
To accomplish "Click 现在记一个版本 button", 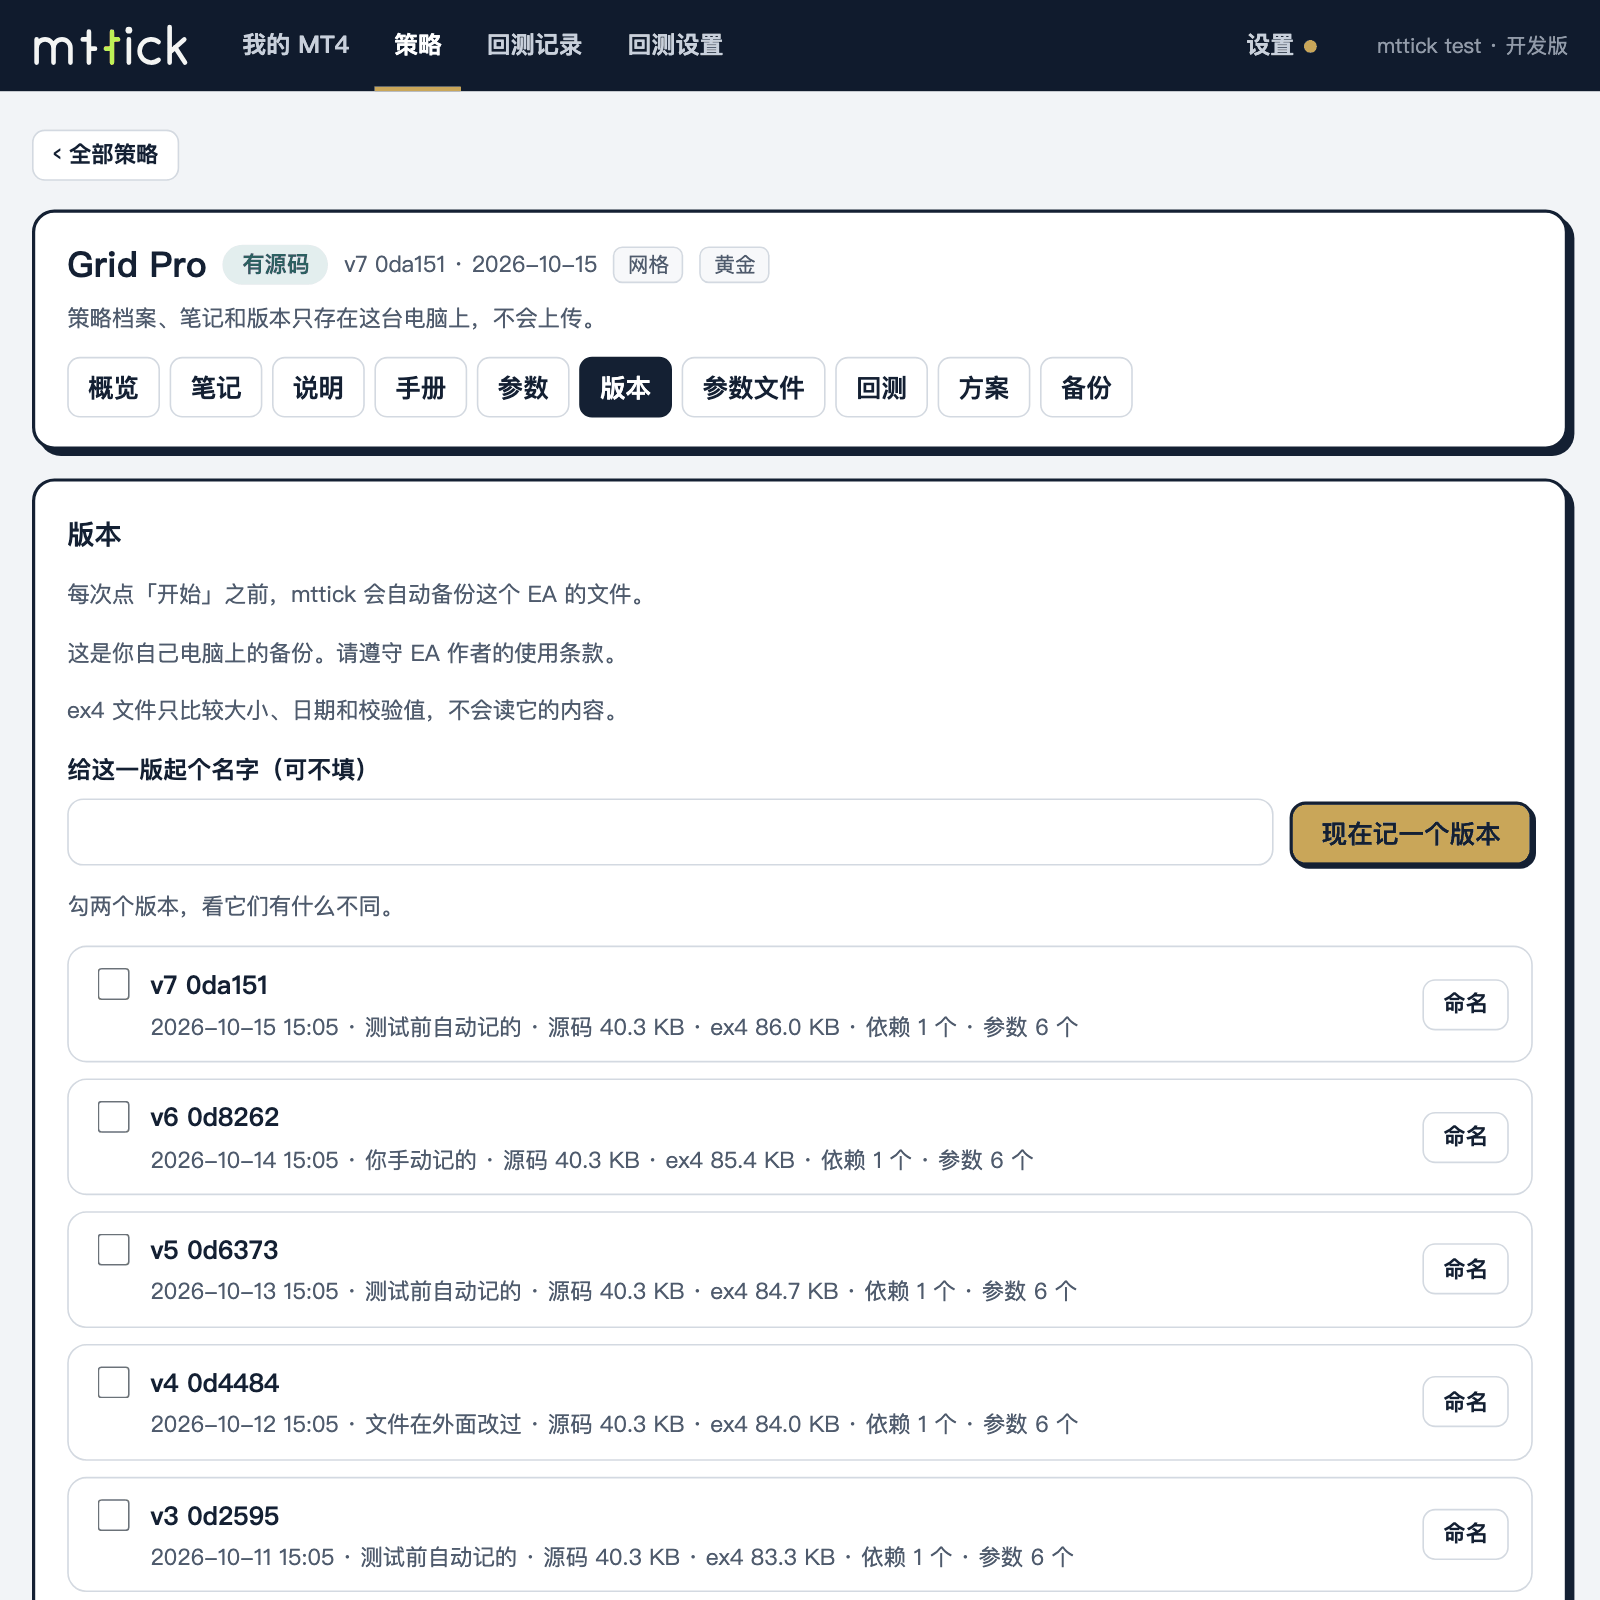I will 1411,834.
